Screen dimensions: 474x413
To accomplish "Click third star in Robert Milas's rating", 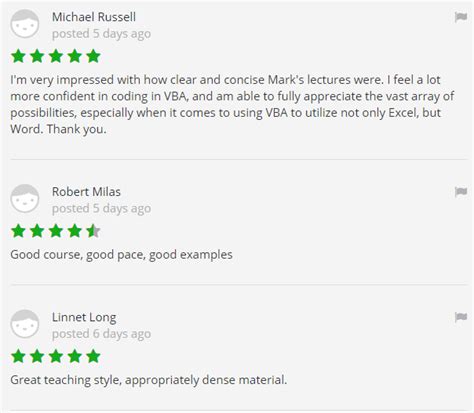I will pos(56,231).
